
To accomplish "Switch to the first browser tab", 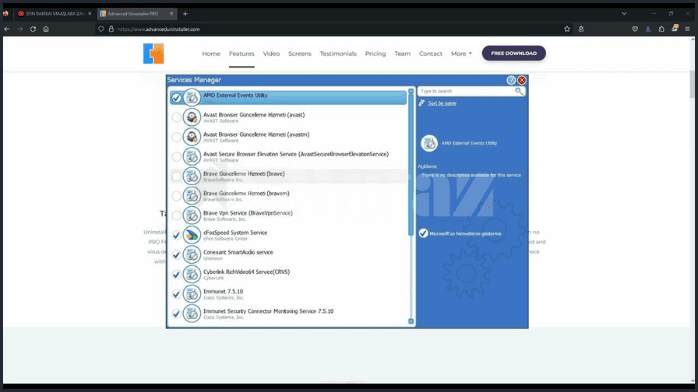I will [54, 14].
